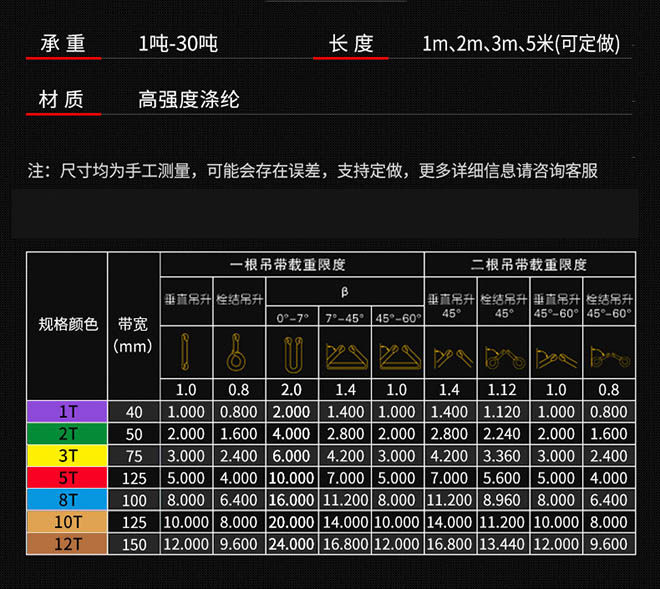This screenshot has width=660, height=589.
Task: Click the 带宽 (mm) column header
Action: point(133,334)
